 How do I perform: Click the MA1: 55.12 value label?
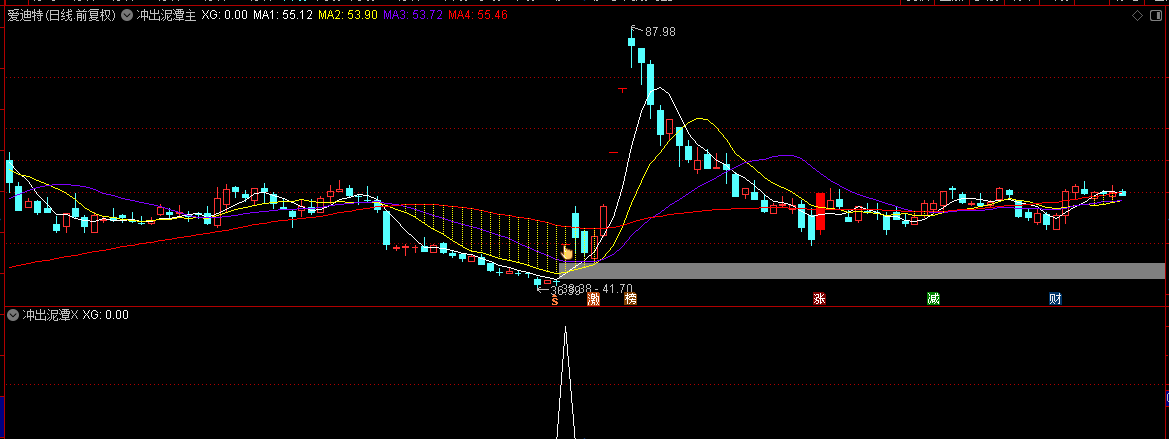coord(283,15)
